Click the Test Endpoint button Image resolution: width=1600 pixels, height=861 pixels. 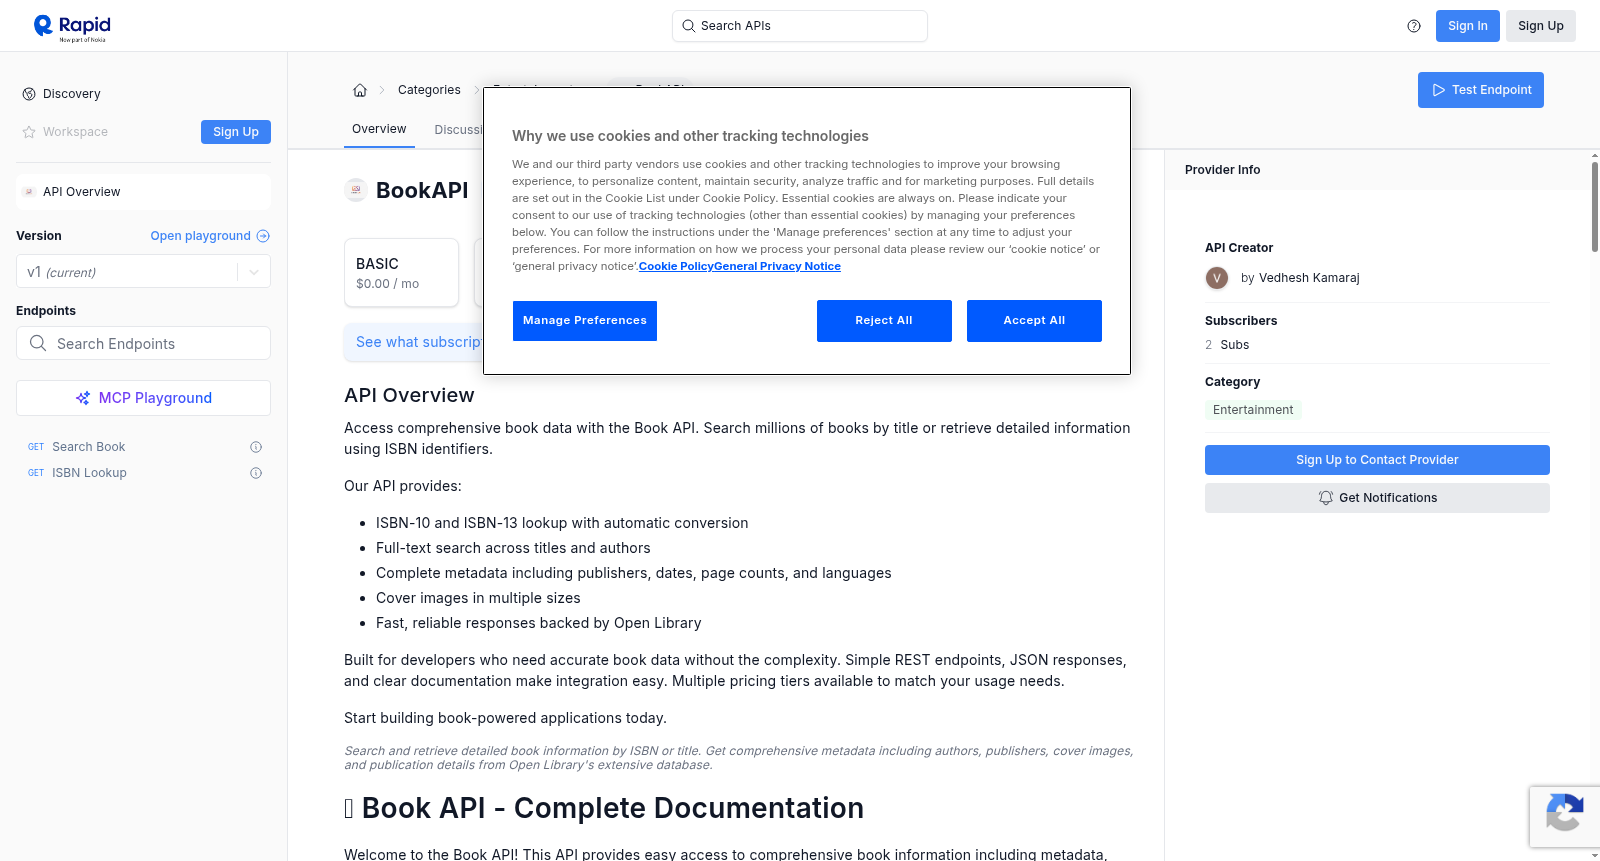tap(1481, 90)
